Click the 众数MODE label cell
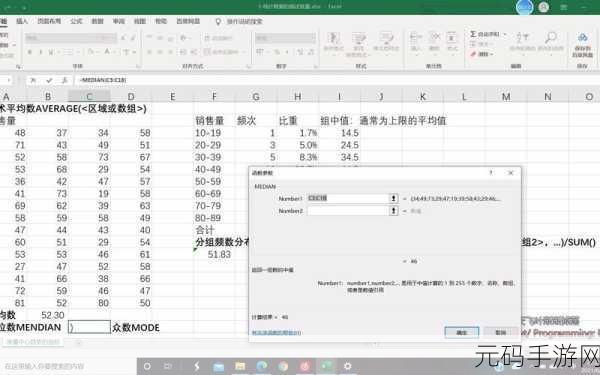The width and height of the screenshot is (600, 375). [x=135, y=328]
